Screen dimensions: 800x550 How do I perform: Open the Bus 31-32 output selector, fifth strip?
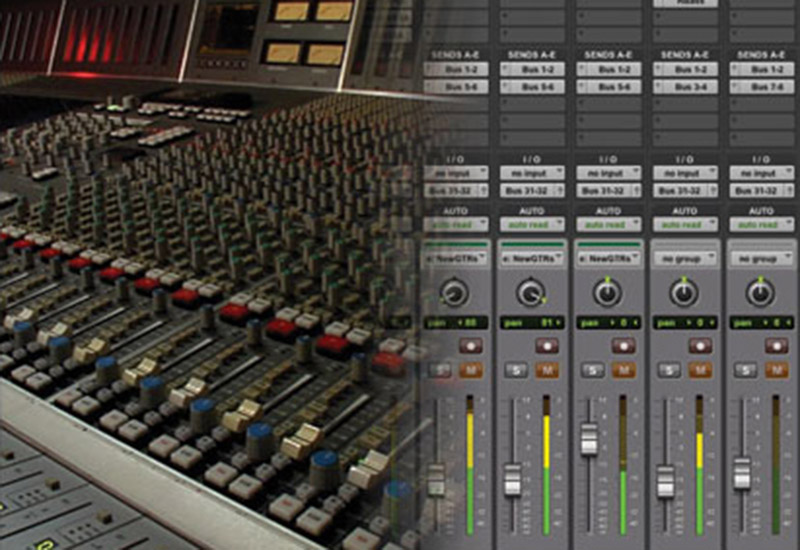(762, 191)
